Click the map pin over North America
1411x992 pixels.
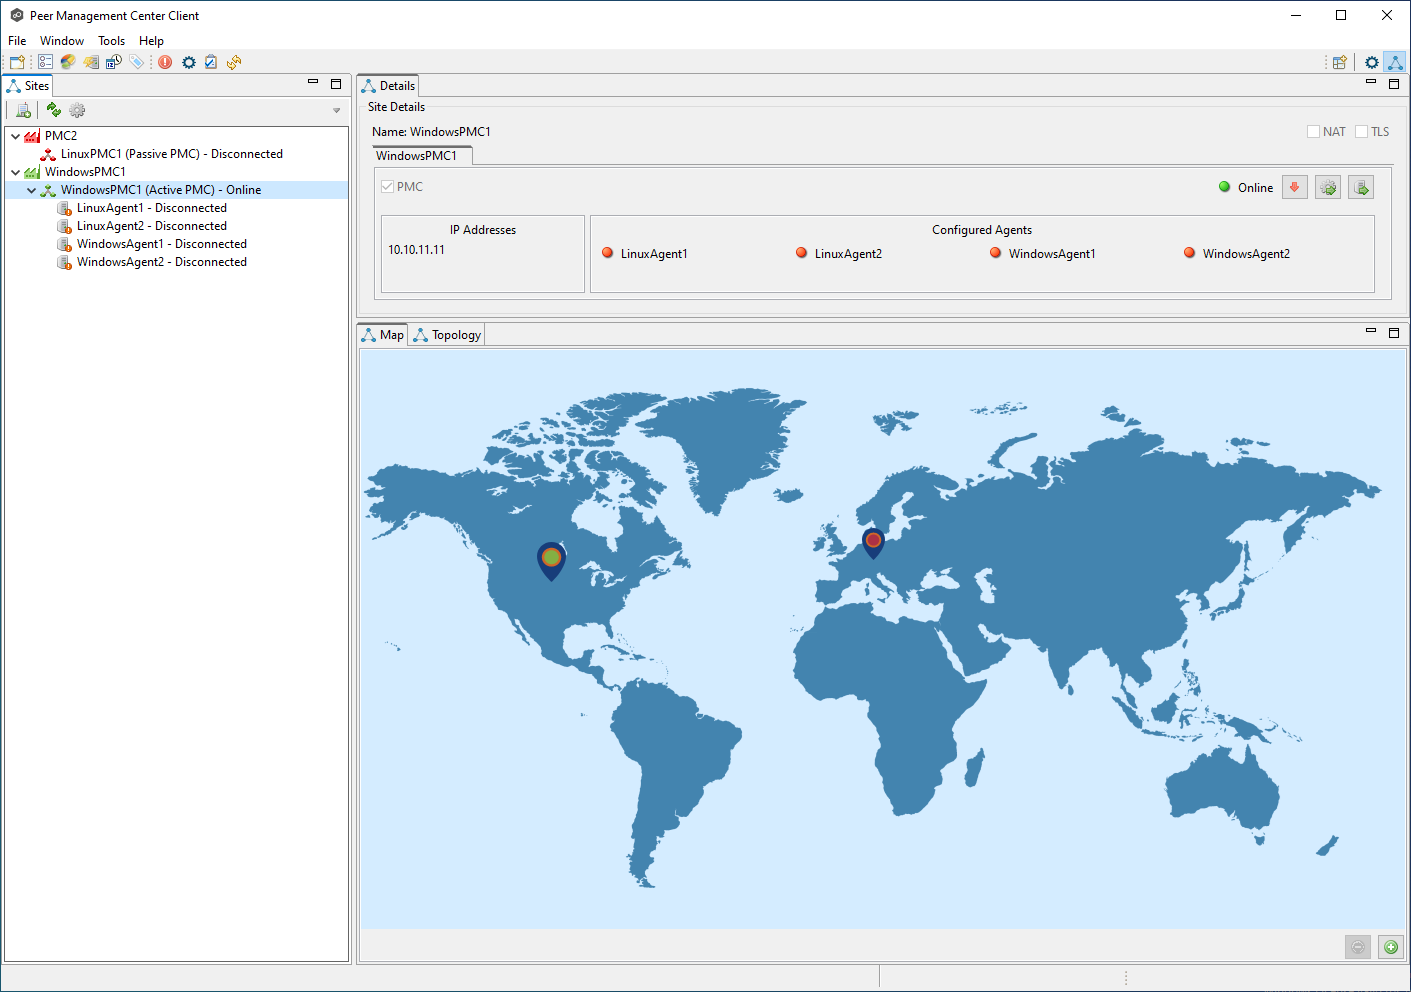[551, 559]
